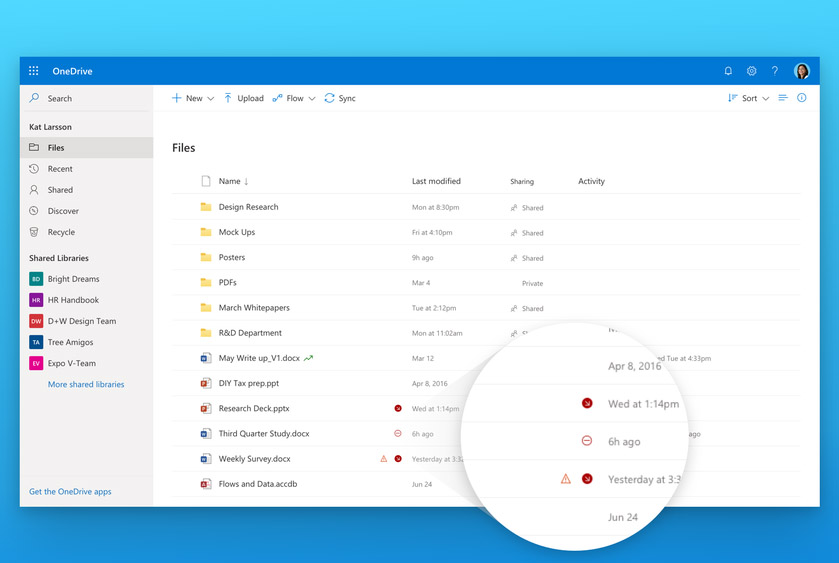
Task: Click More shared libraries link
Action: tap(86, 384)
